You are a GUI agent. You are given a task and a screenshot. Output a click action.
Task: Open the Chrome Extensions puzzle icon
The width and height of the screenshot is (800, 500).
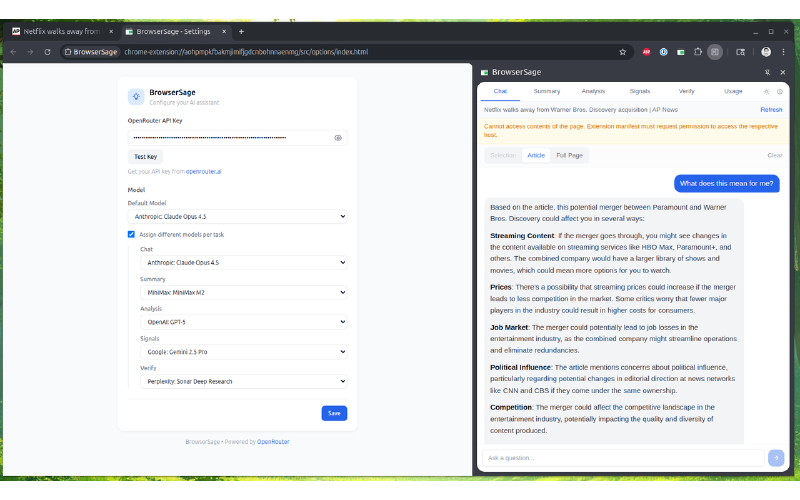[x=697, y=51]
